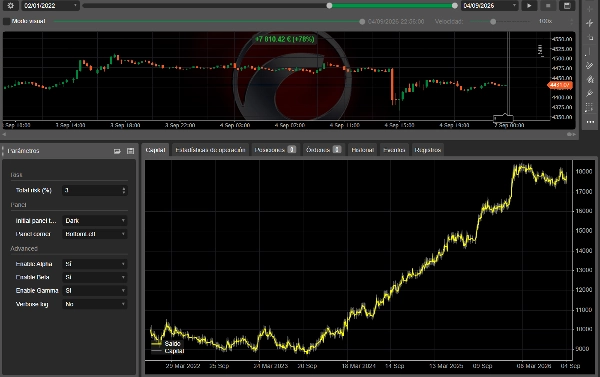
Task: Click the visual mode progress slider handle
Action: tap(362, 21)
